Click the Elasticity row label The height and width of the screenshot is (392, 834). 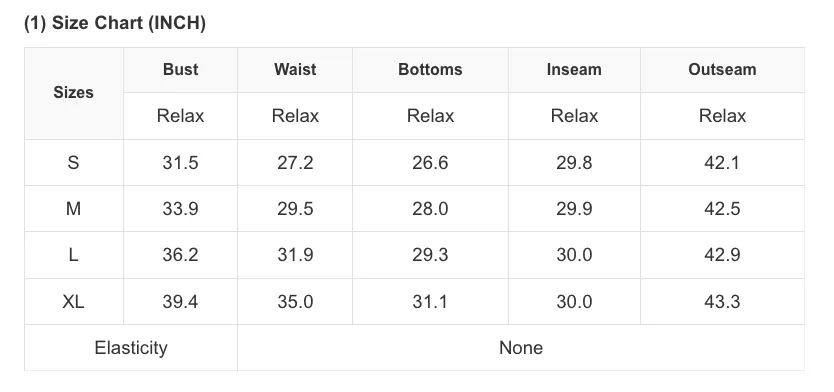(x=131, y=348)
